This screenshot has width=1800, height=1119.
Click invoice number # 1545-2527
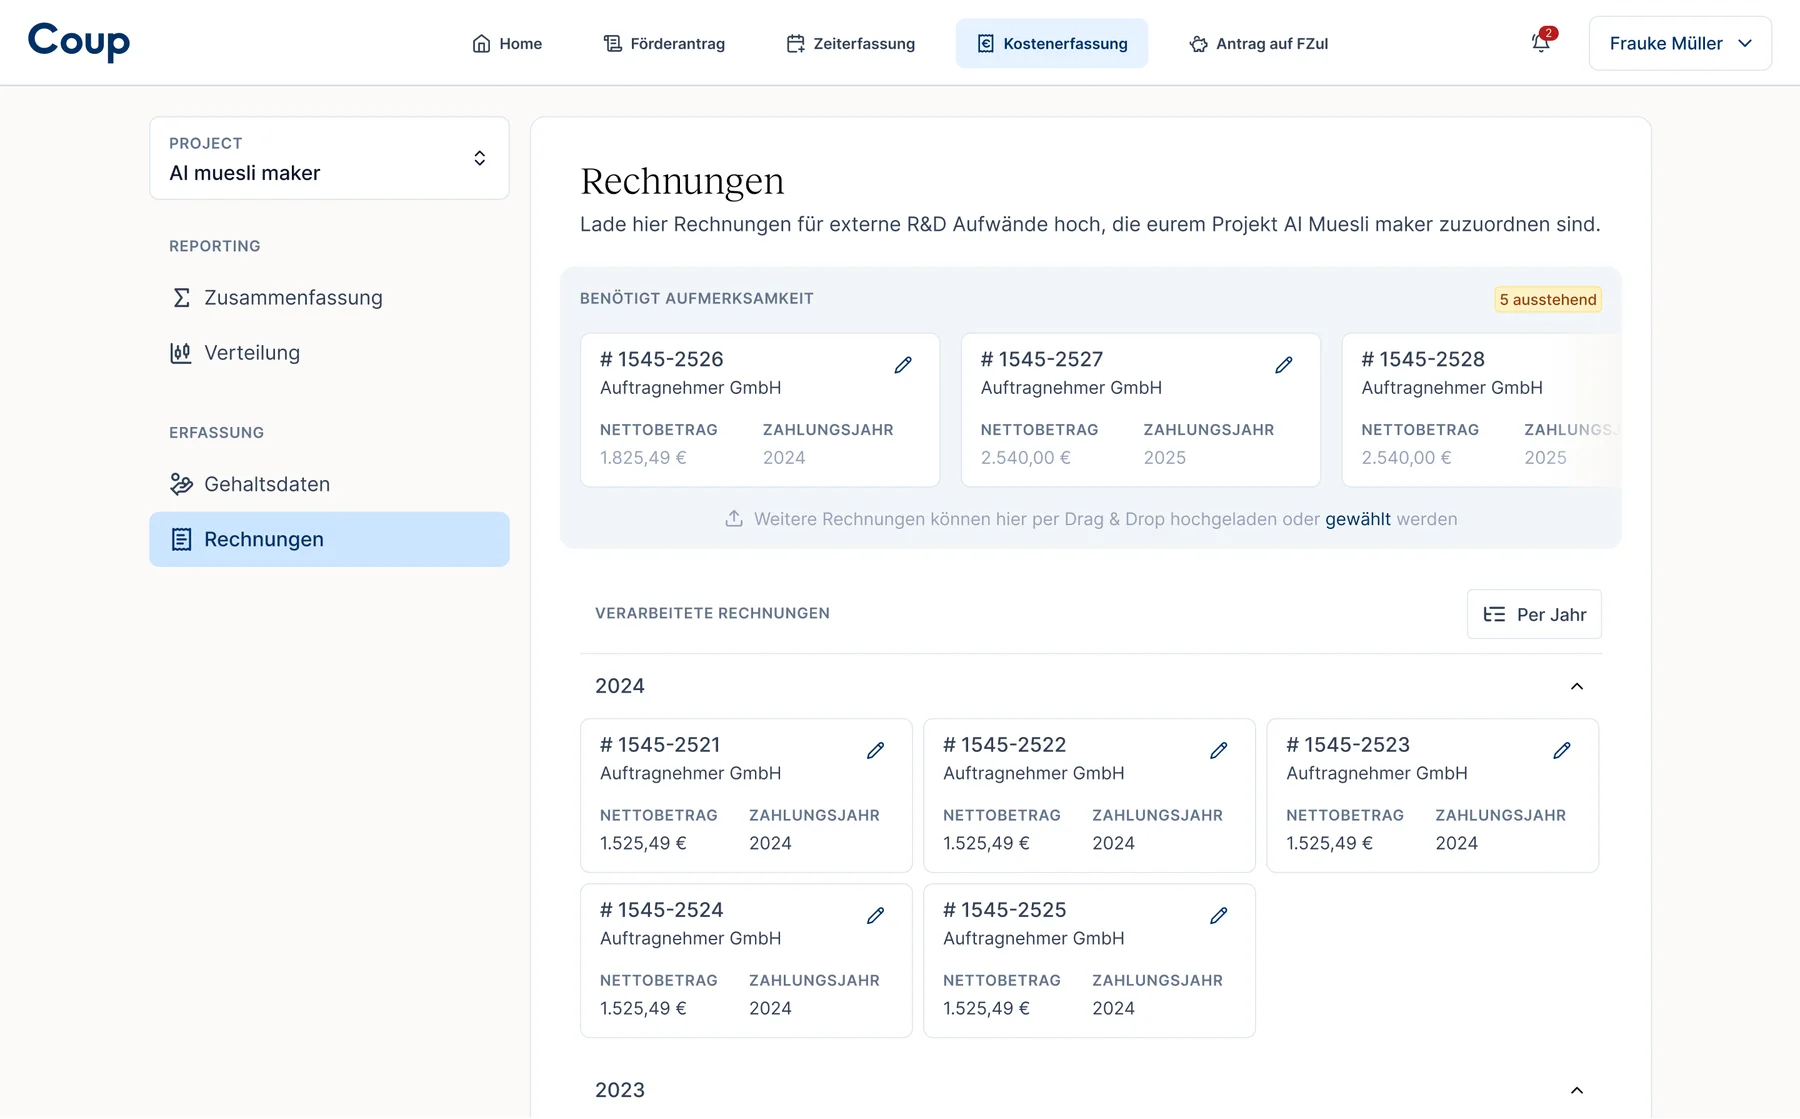coord(1042,359)
